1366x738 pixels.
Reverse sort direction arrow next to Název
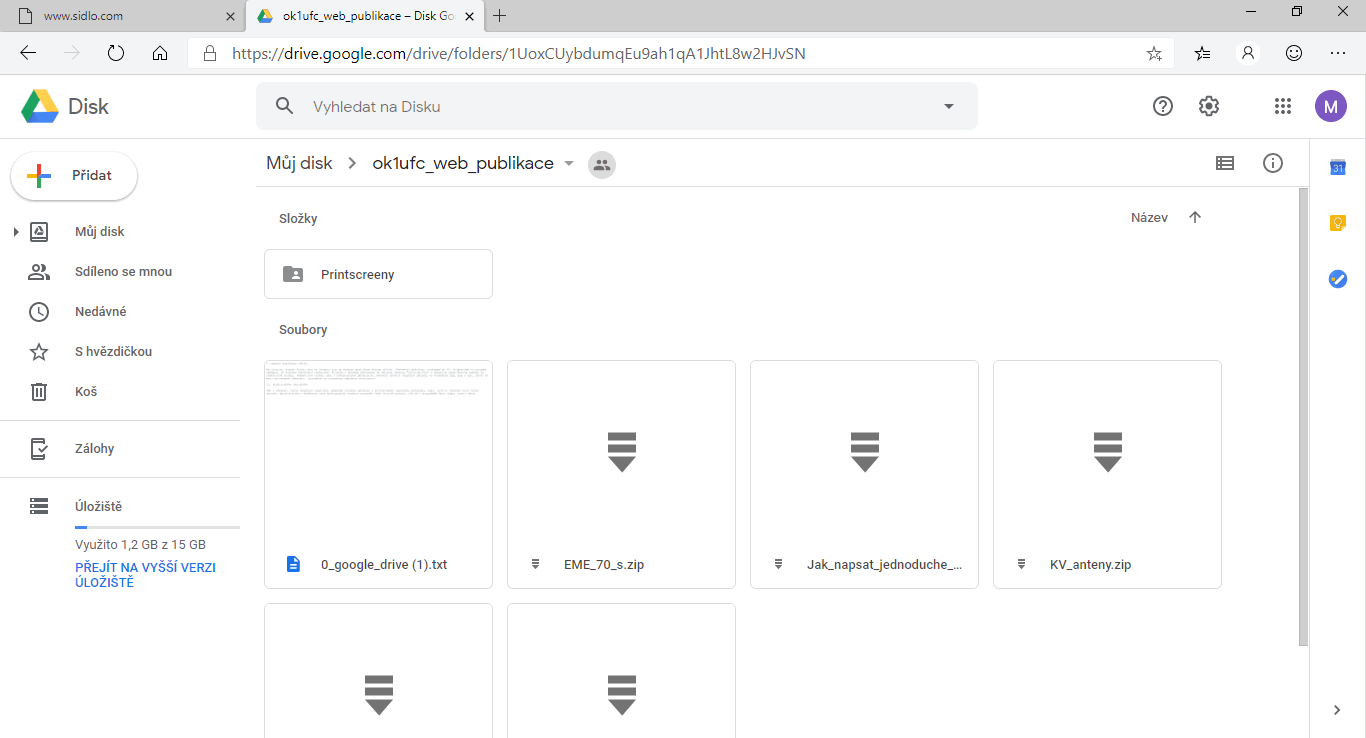tap(1194, 218)
